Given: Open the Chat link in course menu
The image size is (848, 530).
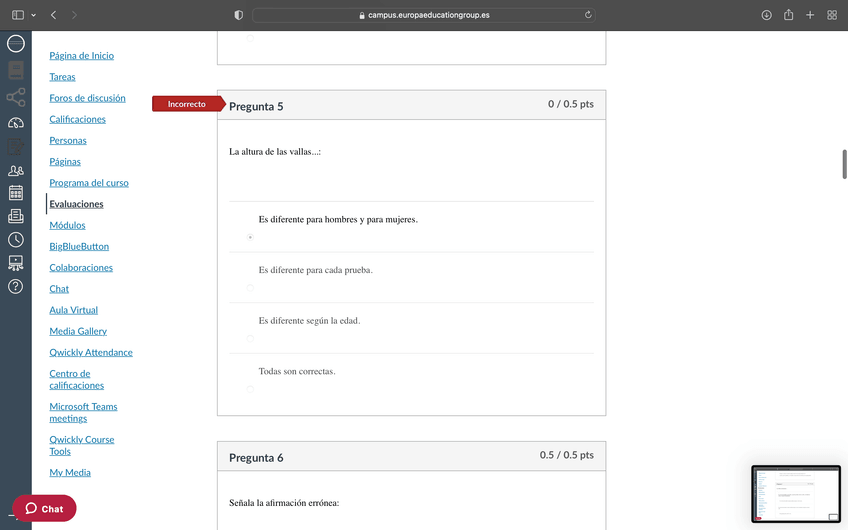Looking at the screenshot, I should tap(59, 289).
